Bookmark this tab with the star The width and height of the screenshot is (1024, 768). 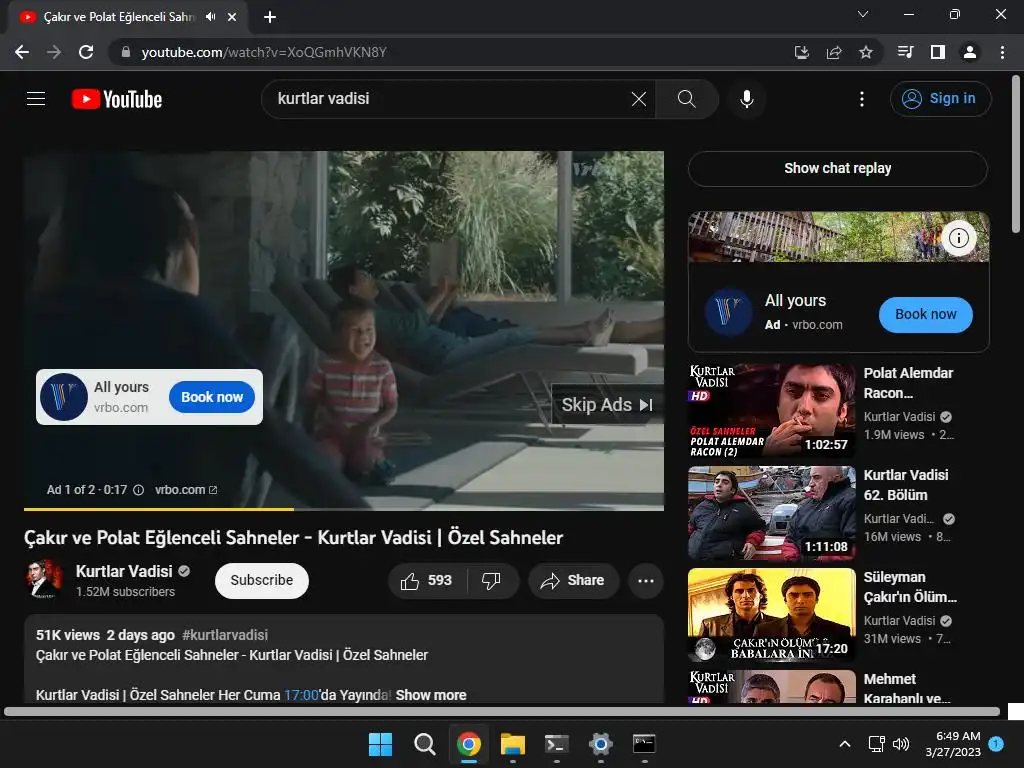[866, 52]
